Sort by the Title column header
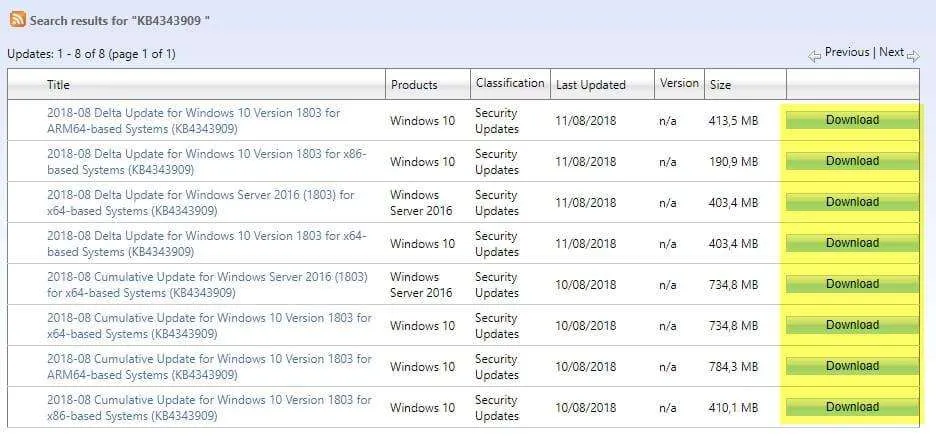 [58, 85]
